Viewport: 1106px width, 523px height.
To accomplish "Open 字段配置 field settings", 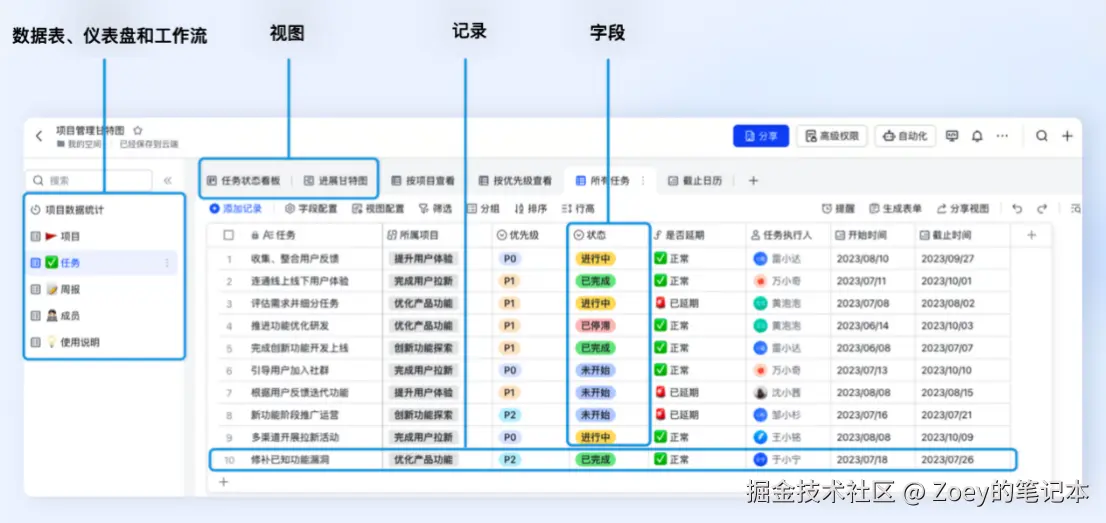I will [x=311, y=208].
